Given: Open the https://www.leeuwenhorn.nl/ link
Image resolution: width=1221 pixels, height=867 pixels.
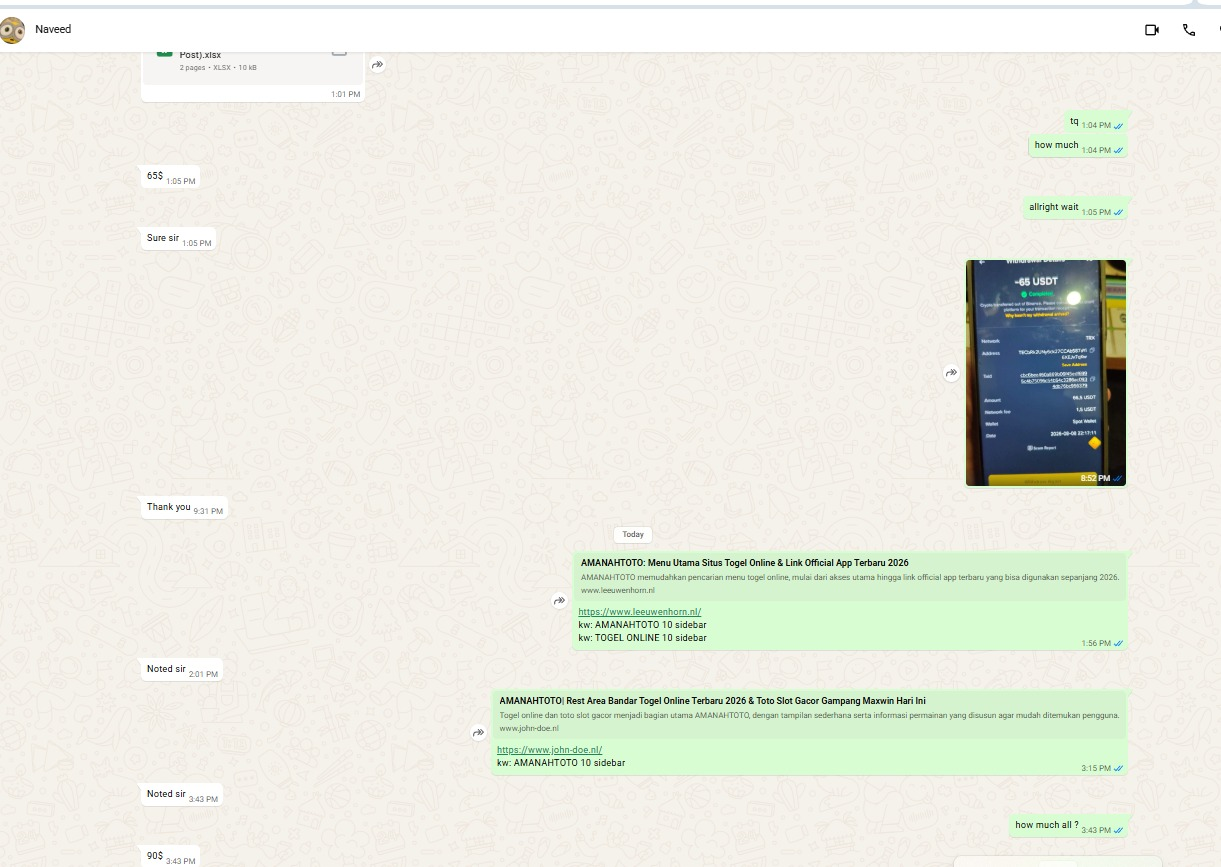Looking at the screenshot, I should coord(640,612).
